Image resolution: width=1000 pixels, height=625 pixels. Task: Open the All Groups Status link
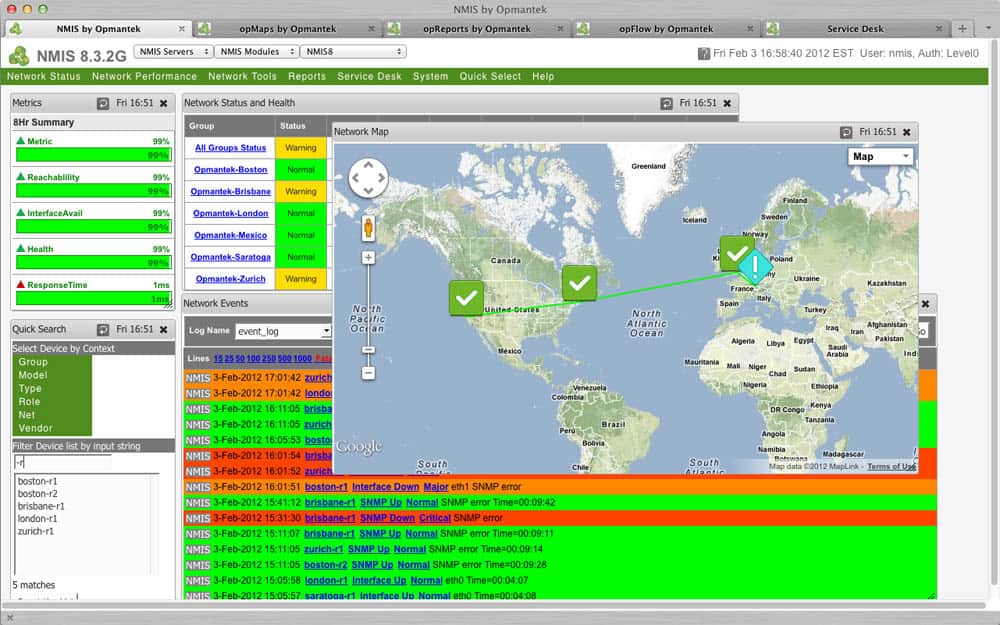(x=230, y=148)
